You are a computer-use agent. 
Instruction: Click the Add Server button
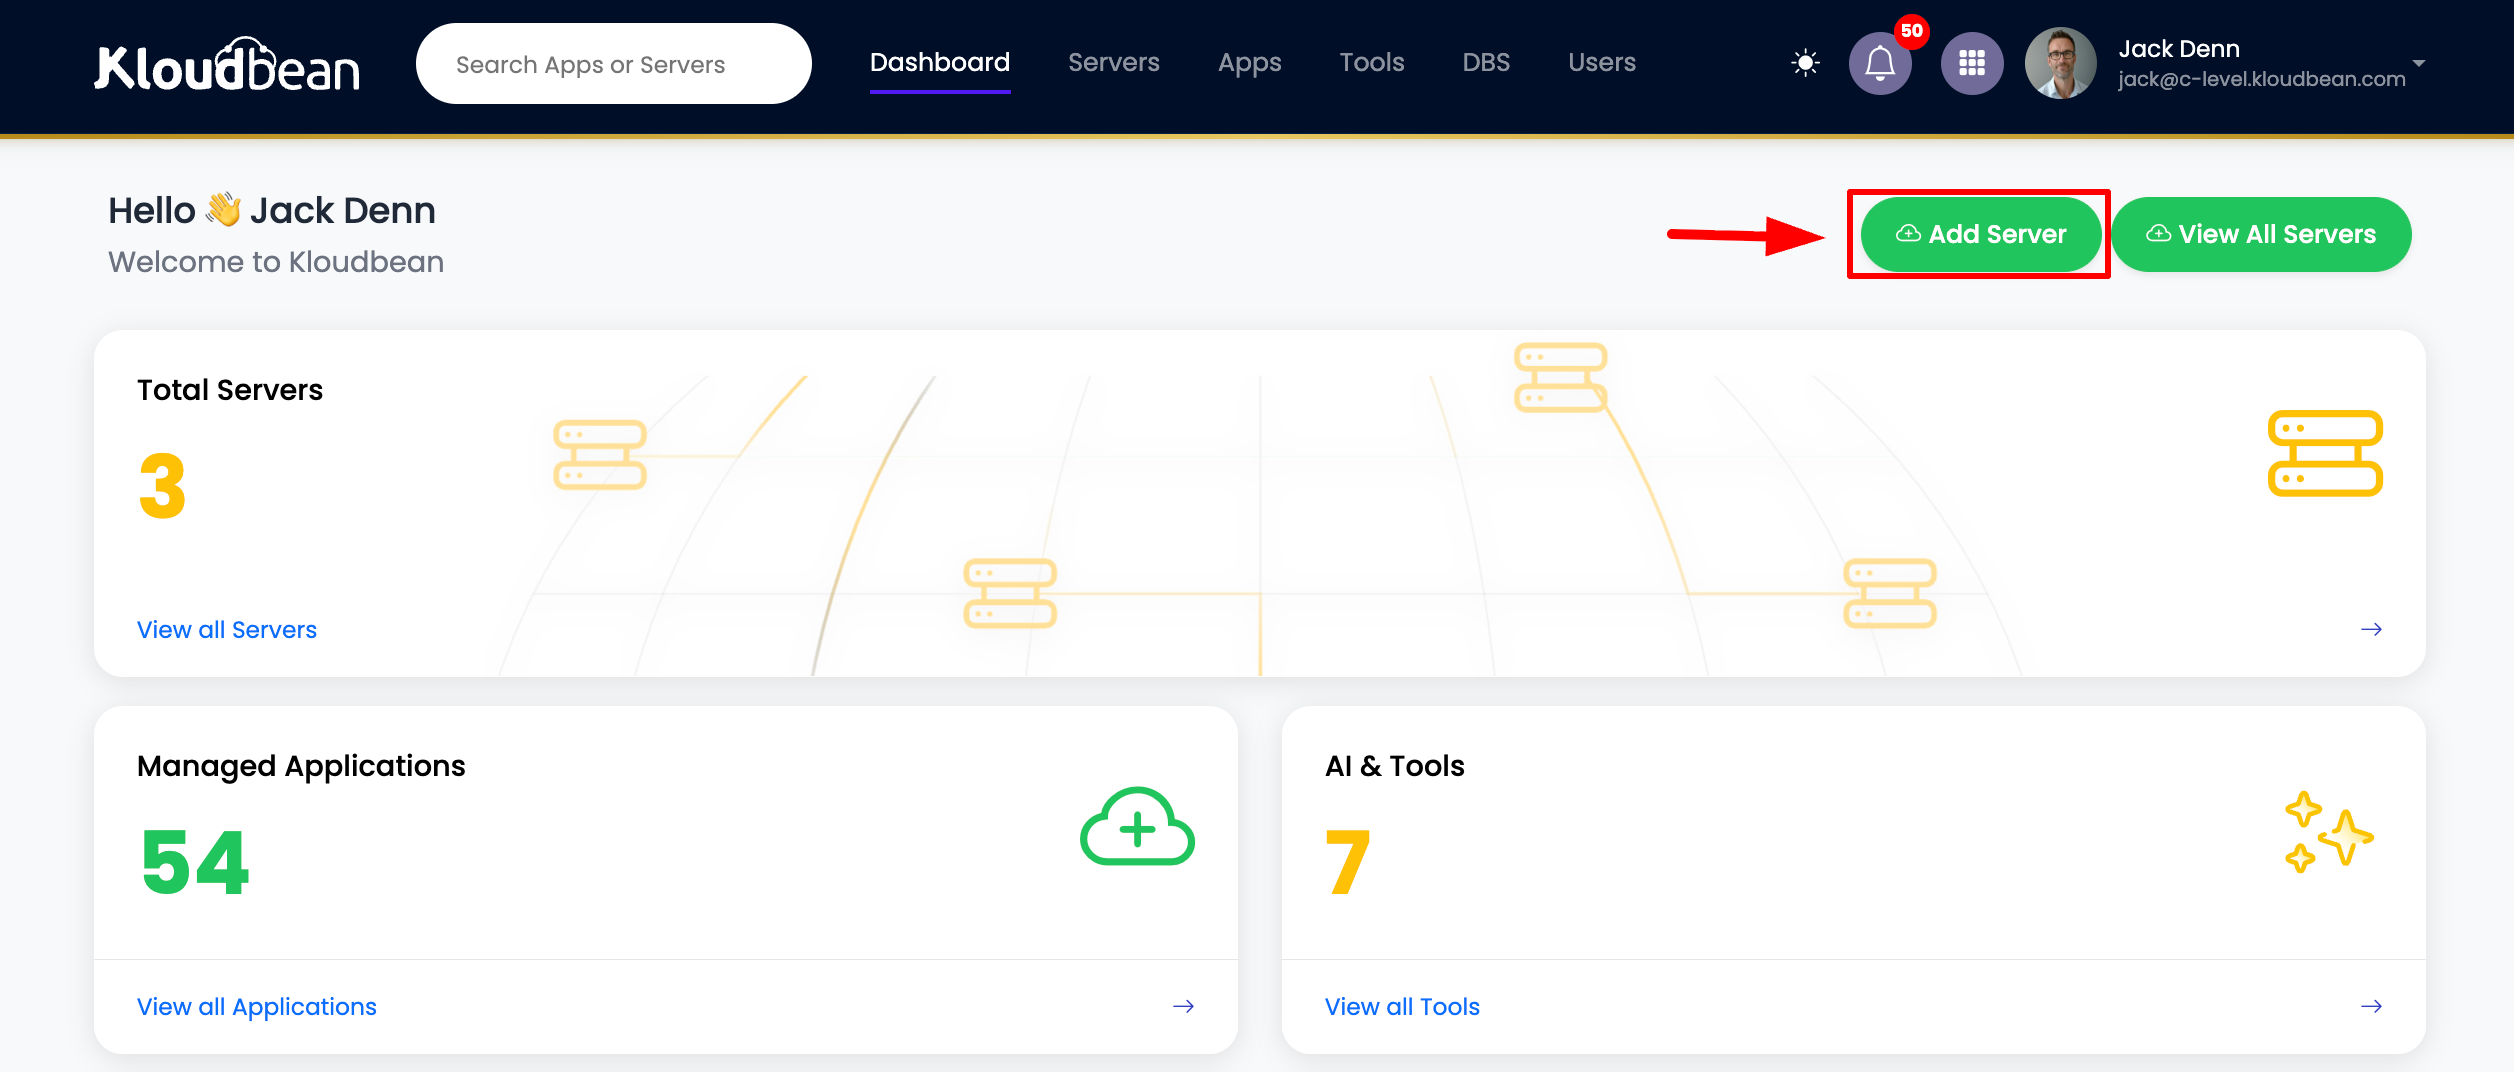coord(1980,234)
